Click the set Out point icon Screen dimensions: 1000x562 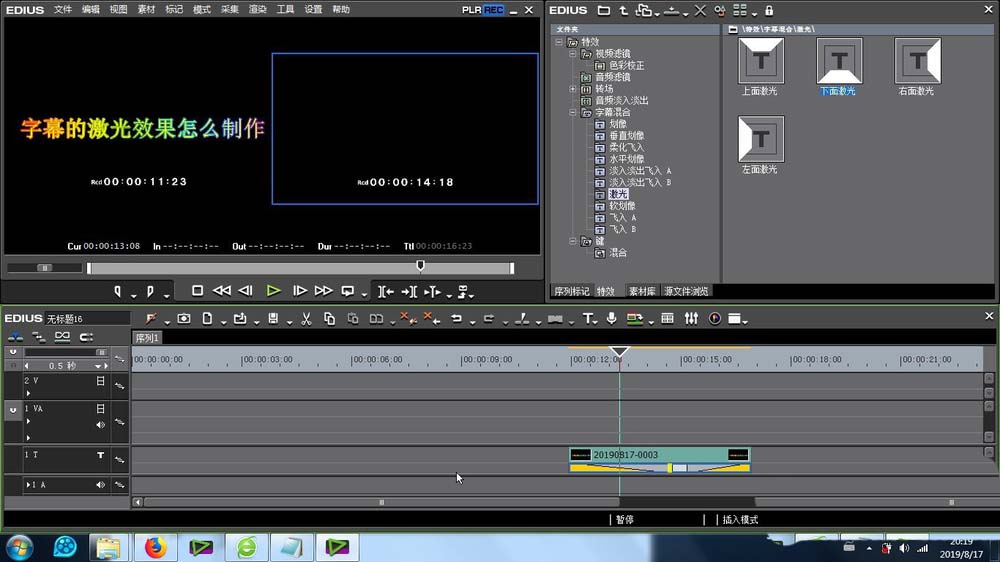pos(151,292)
